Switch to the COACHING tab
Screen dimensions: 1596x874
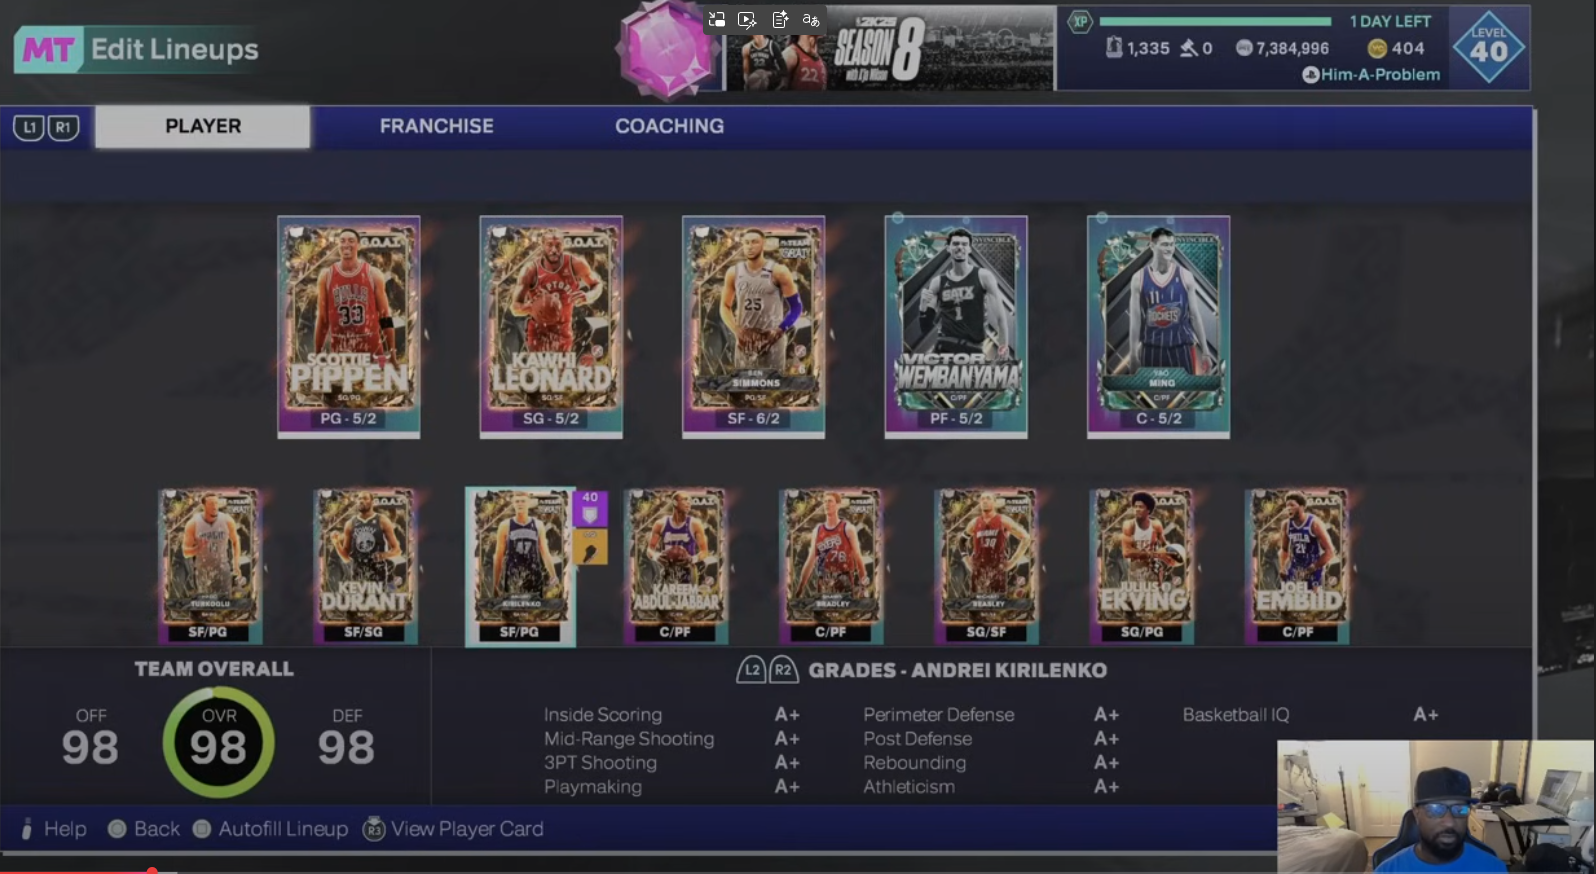(x=669, y=126)
